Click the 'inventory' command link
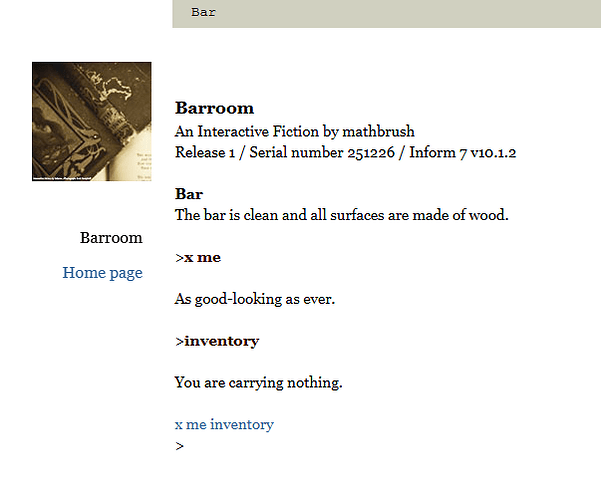The image size is (601, 500). [242, 424]
